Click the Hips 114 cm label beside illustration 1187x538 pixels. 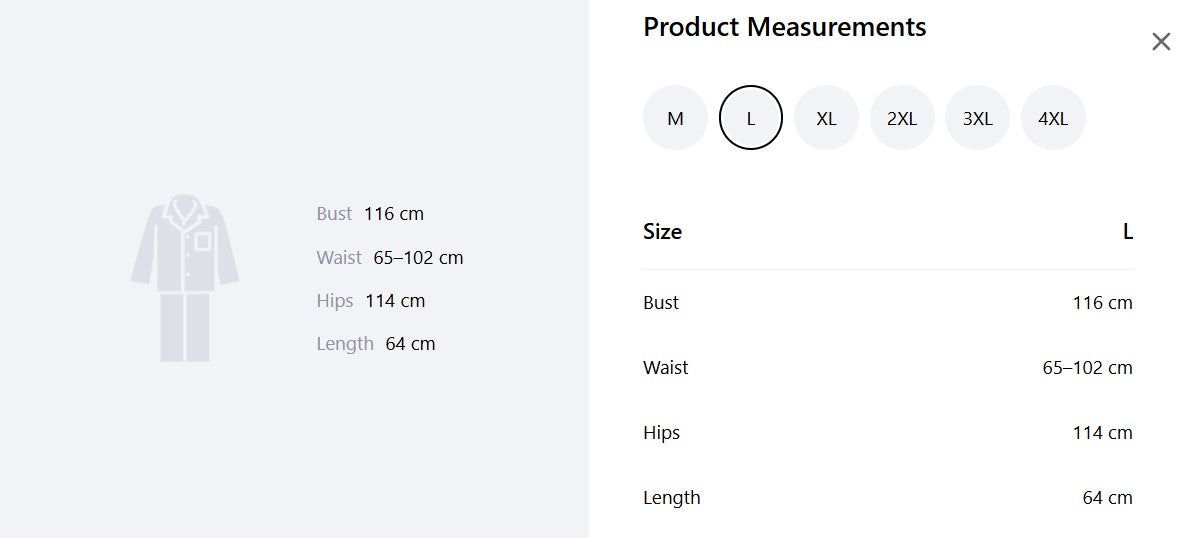pyautogui.click(x=371, y=301)
